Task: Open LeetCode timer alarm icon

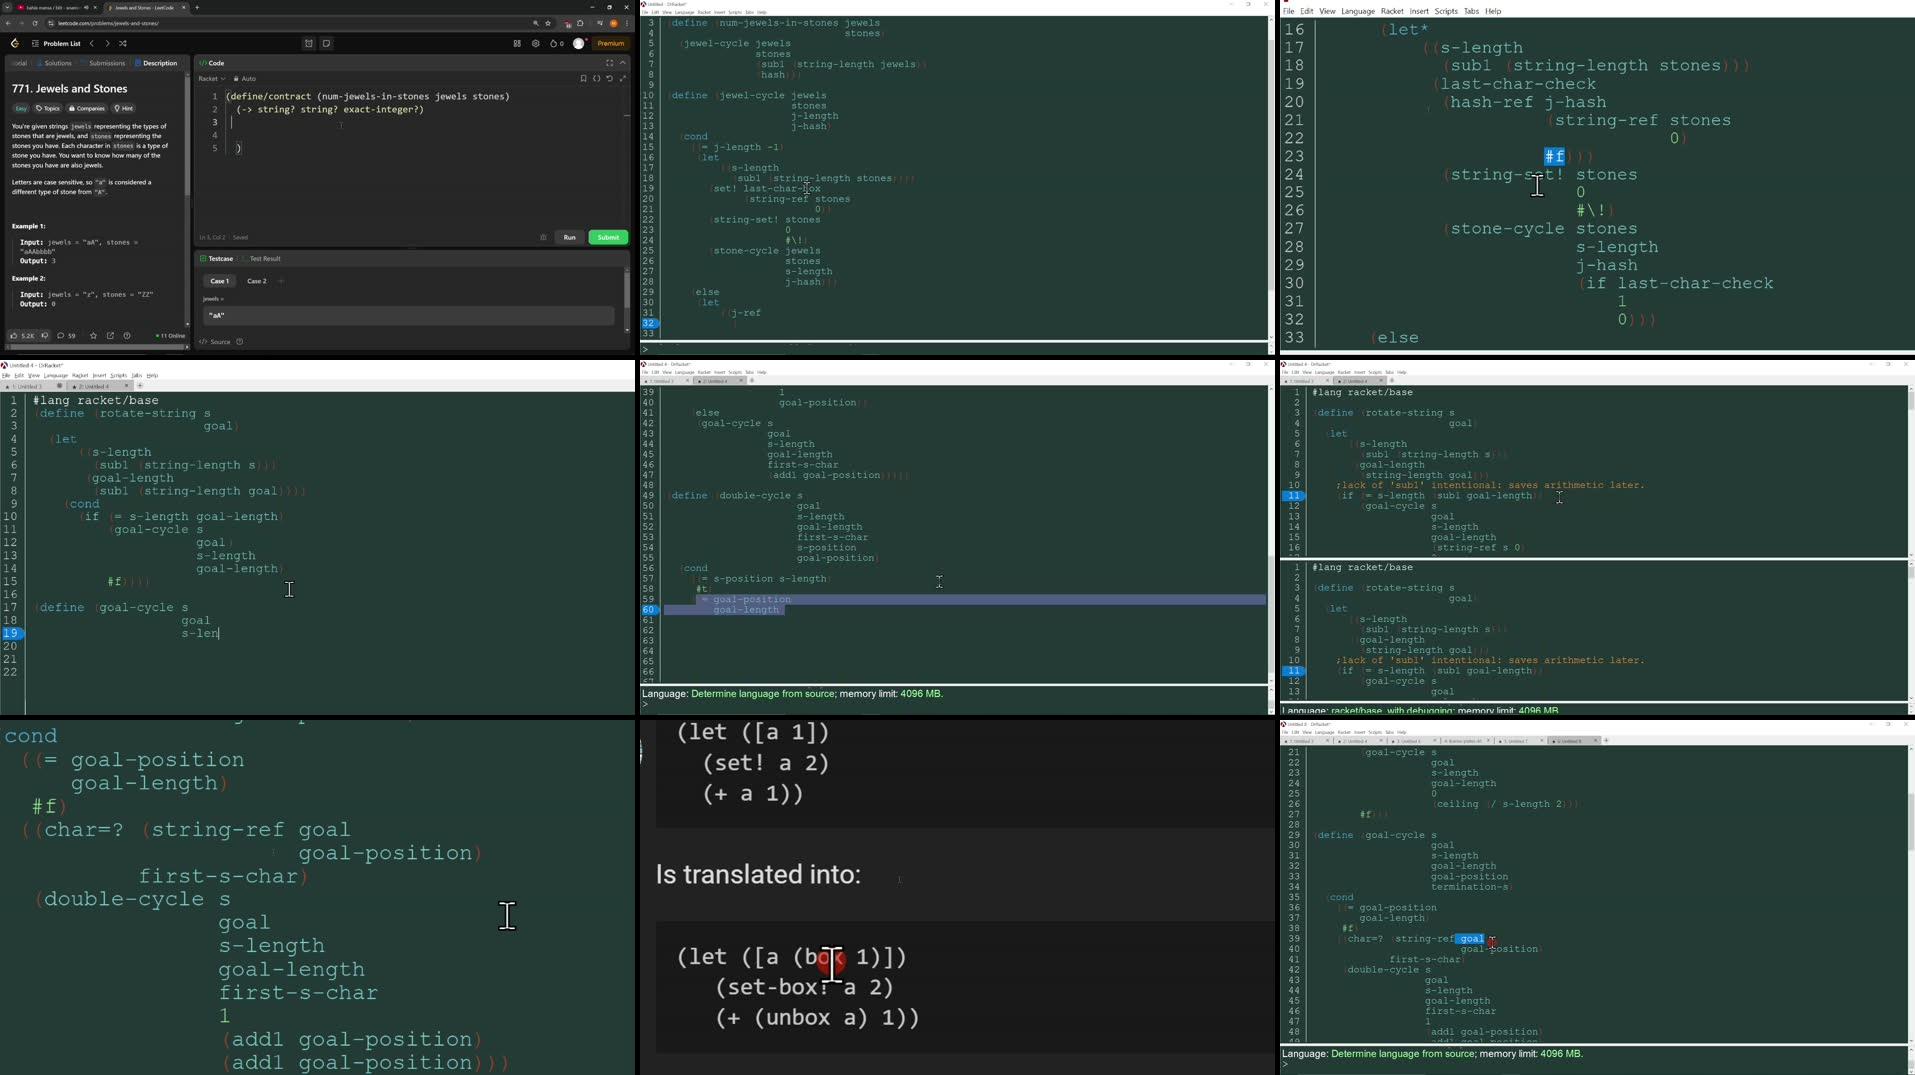Action: coord(309,43)
